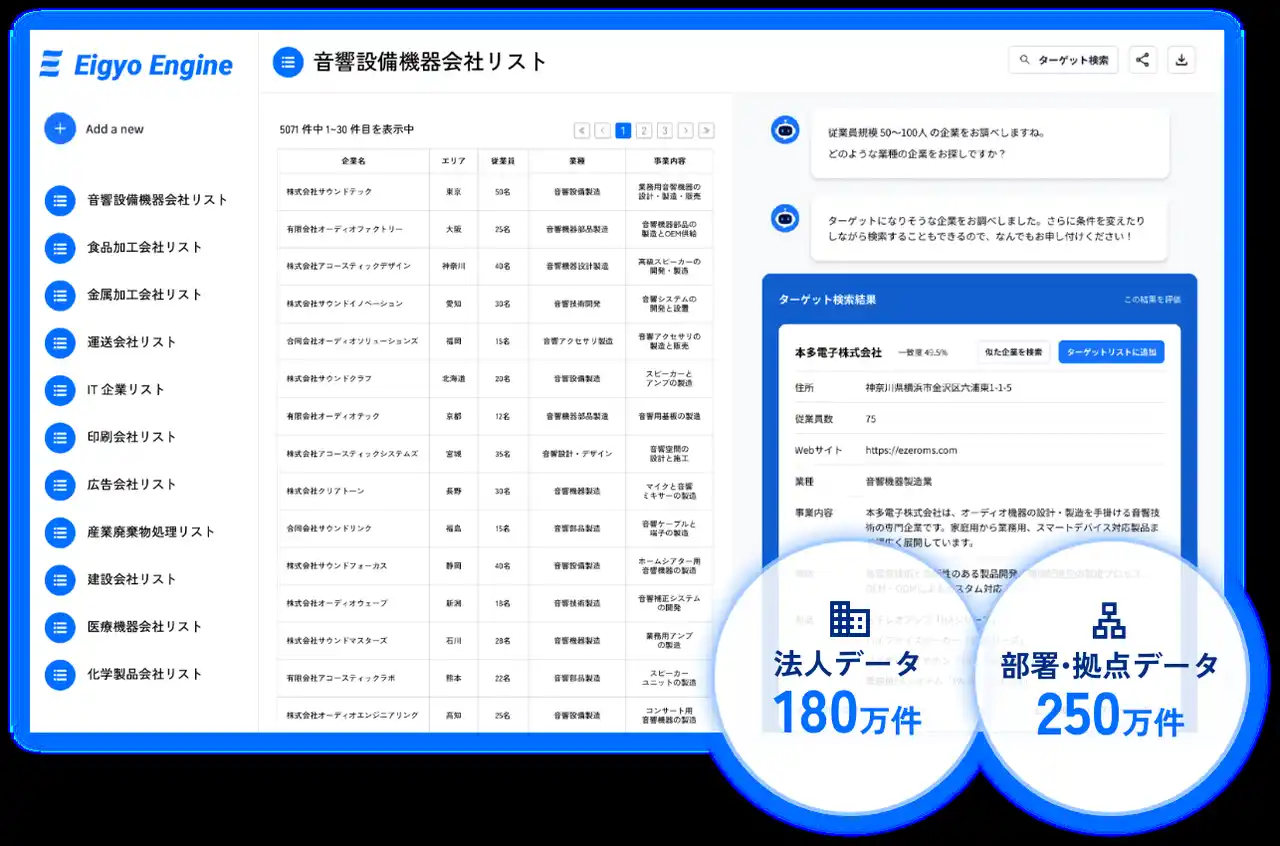Go to page 2 of results

644,130
